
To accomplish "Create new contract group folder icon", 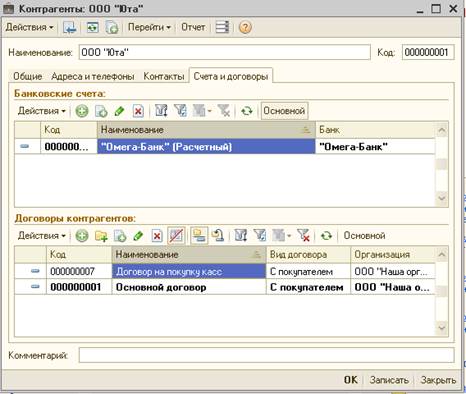I will tap(101, 236).
